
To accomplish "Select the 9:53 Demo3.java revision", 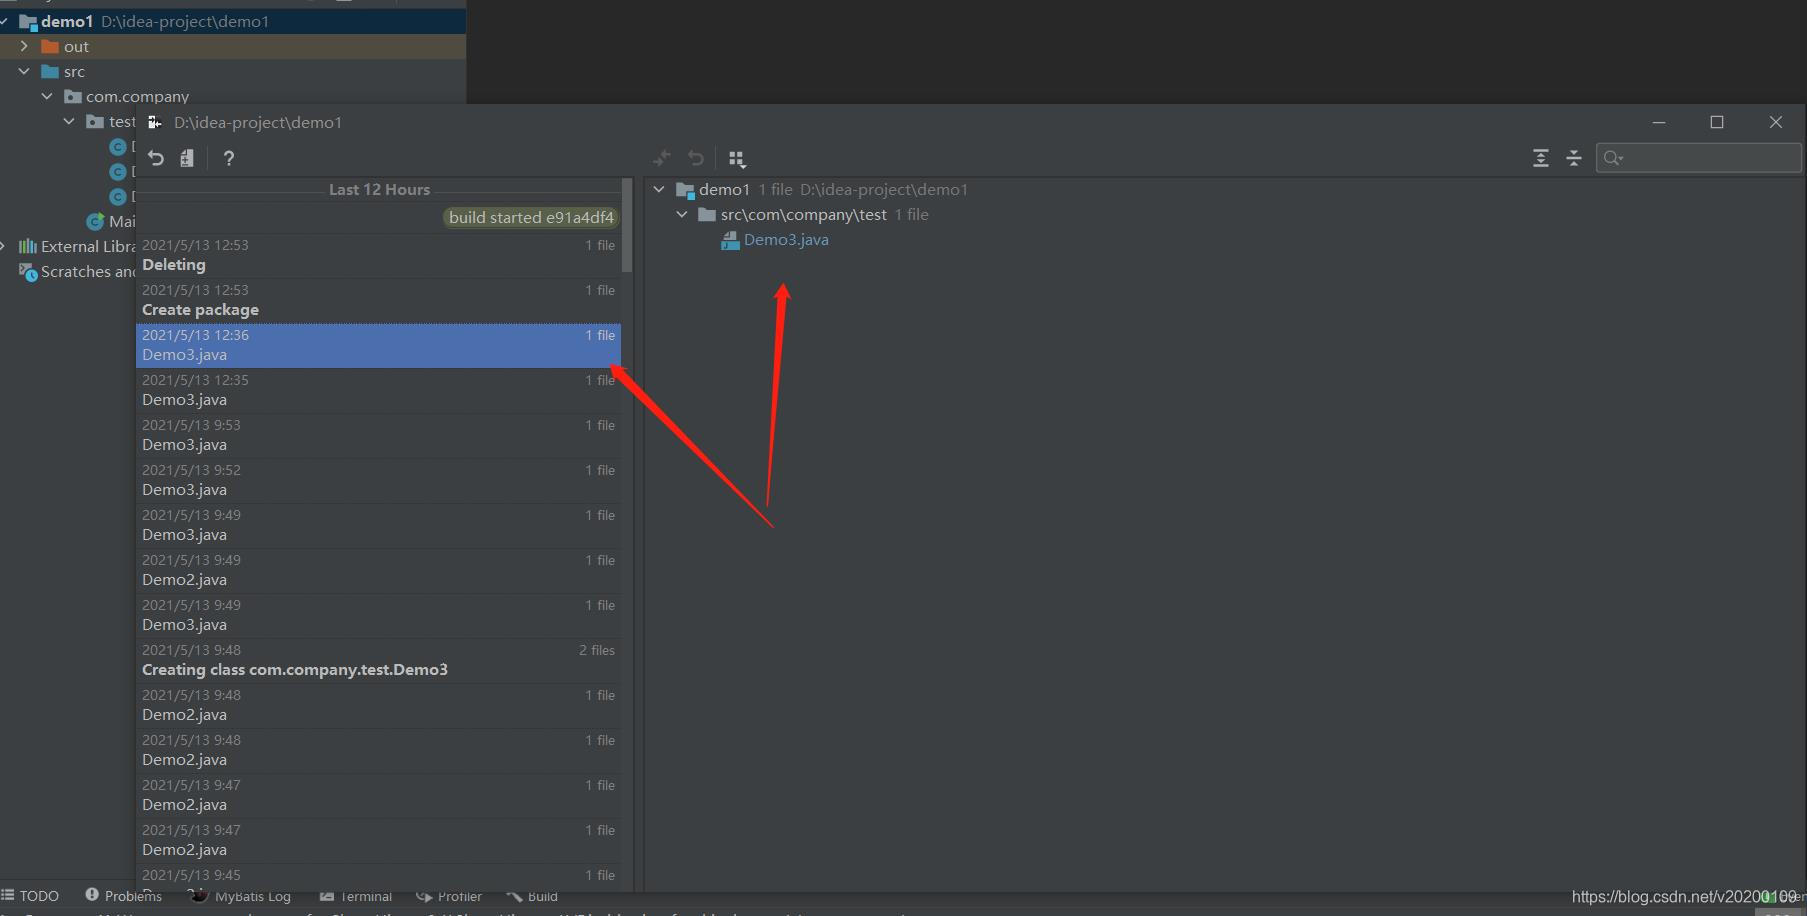I will (378, 435).
